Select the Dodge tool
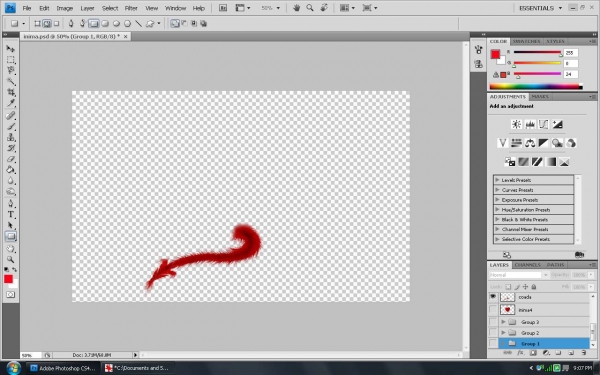 [11, 191]
